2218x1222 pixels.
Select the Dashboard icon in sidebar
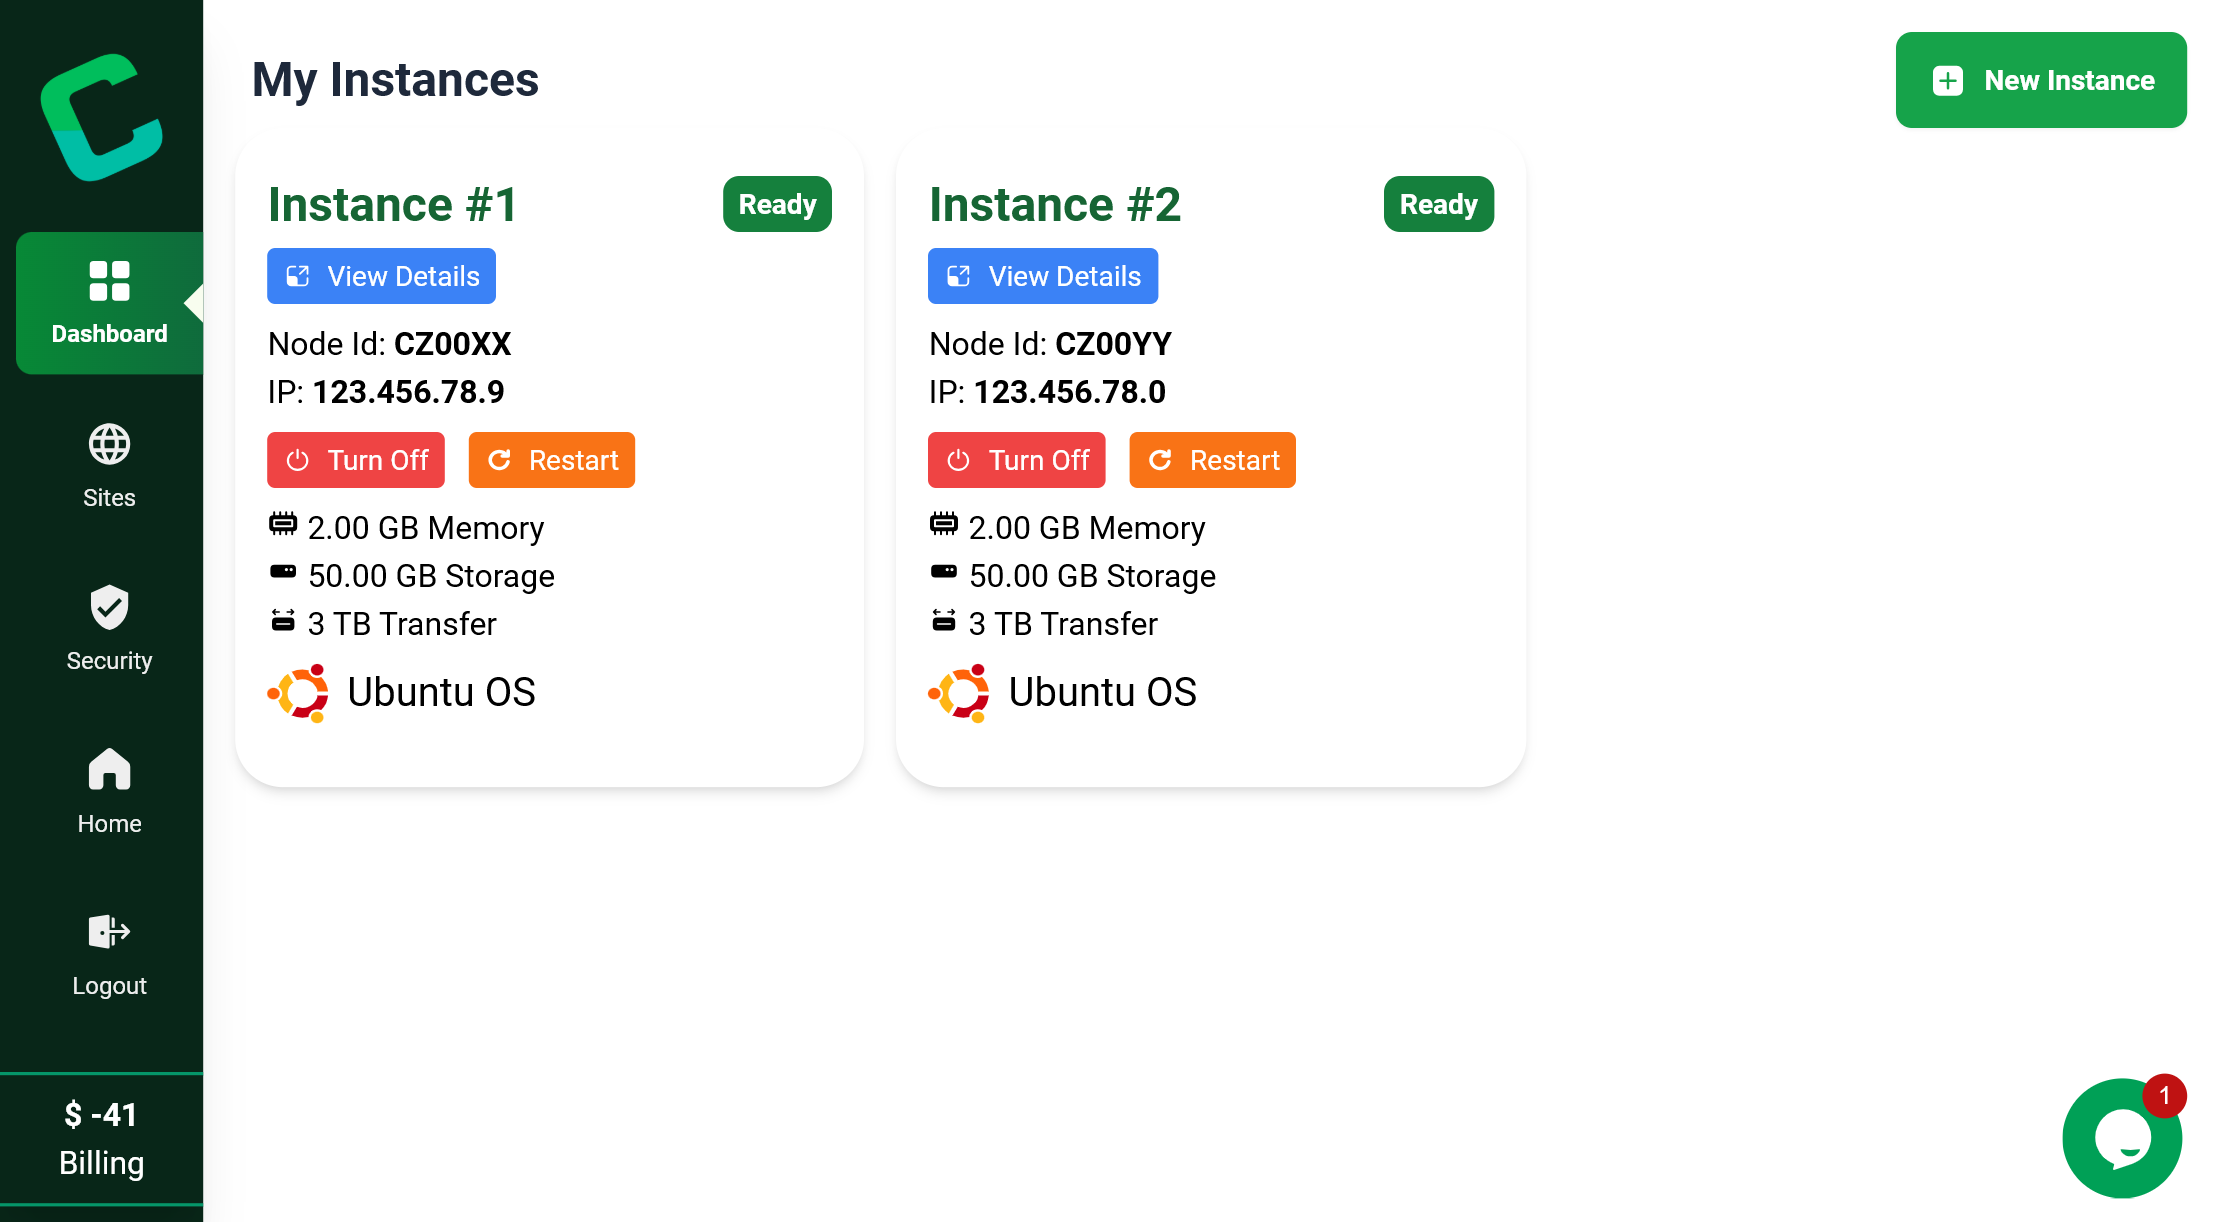(108, 282)
